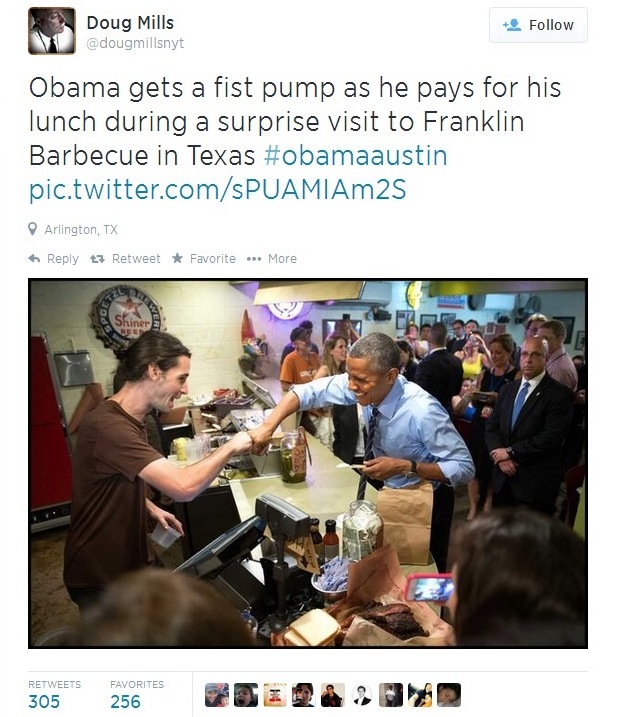View the 256 favorites count
The image size is (617, 717).
click(125, 701)
